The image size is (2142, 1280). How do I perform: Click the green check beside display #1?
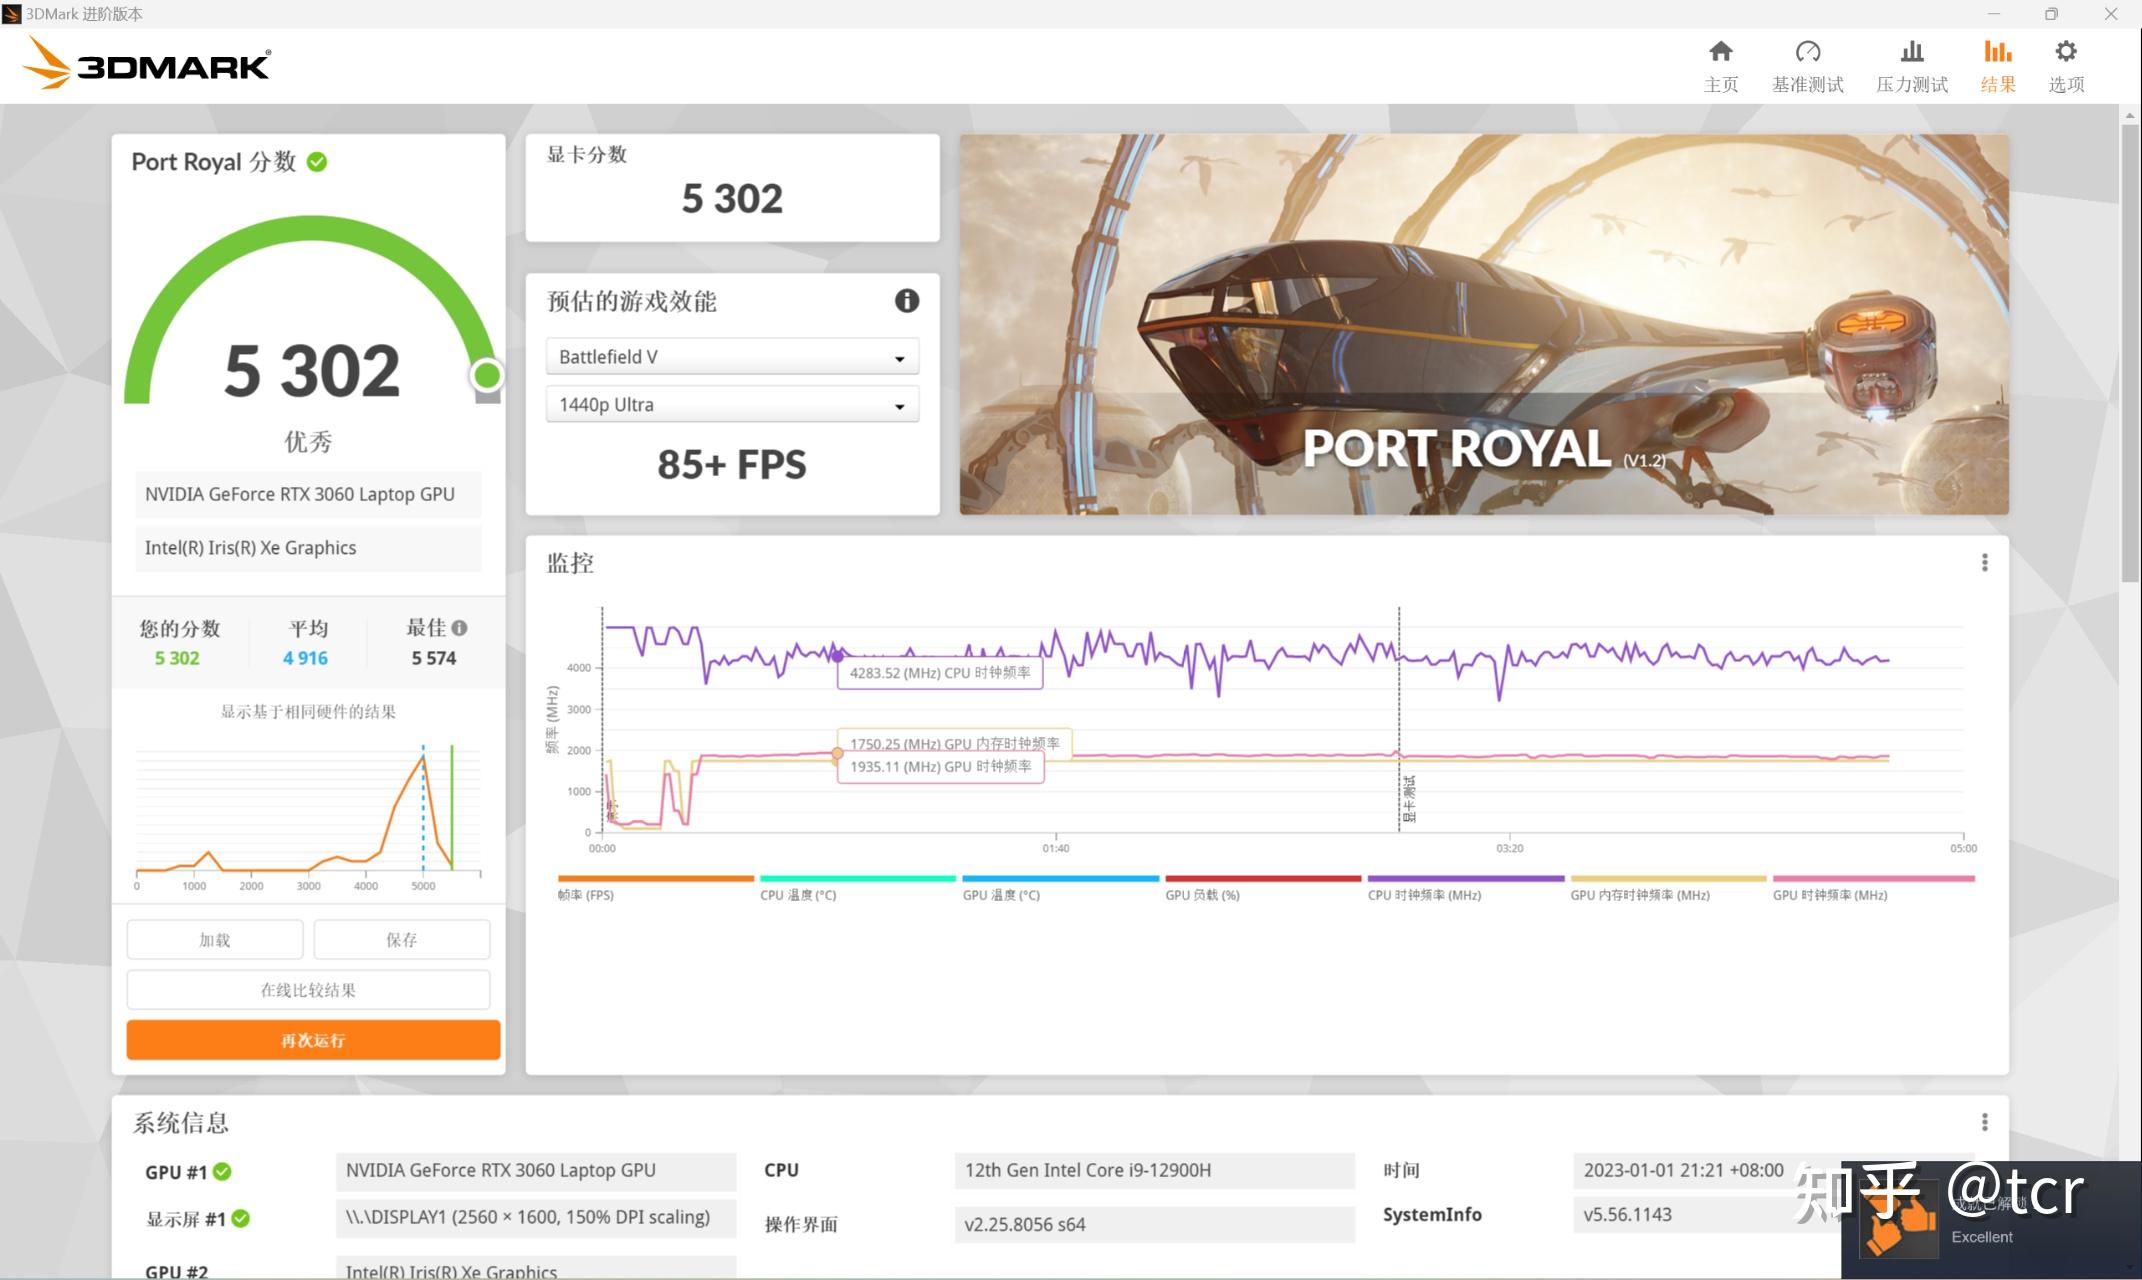[241, 1219]
